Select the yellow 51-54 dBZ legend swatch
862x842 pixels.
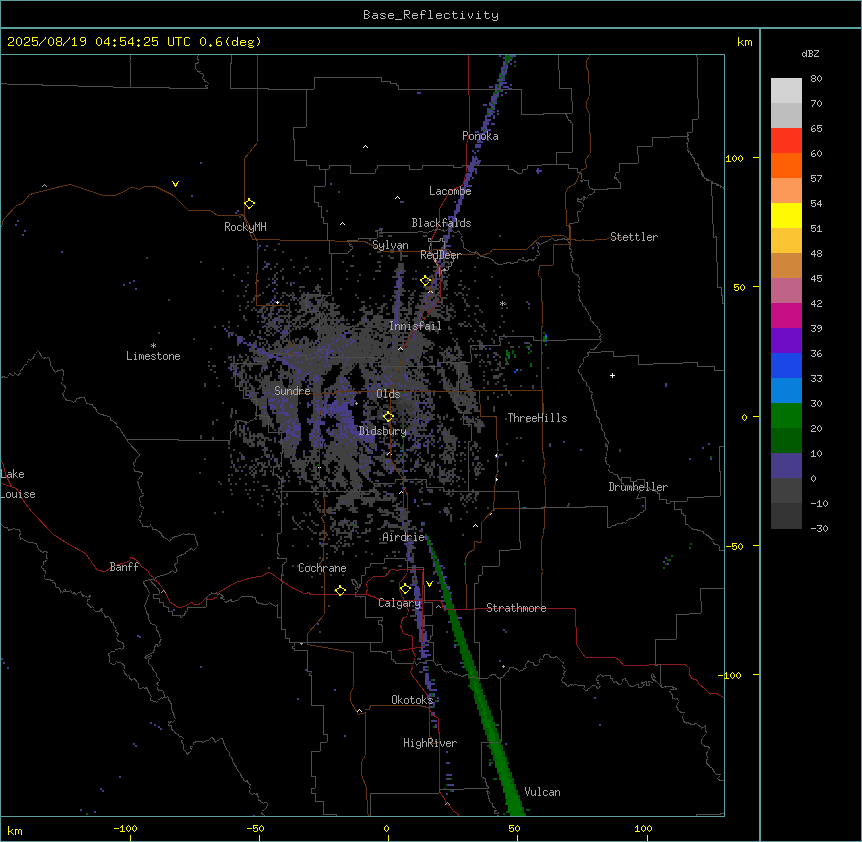pyautogui.click(x=786, y=215)
